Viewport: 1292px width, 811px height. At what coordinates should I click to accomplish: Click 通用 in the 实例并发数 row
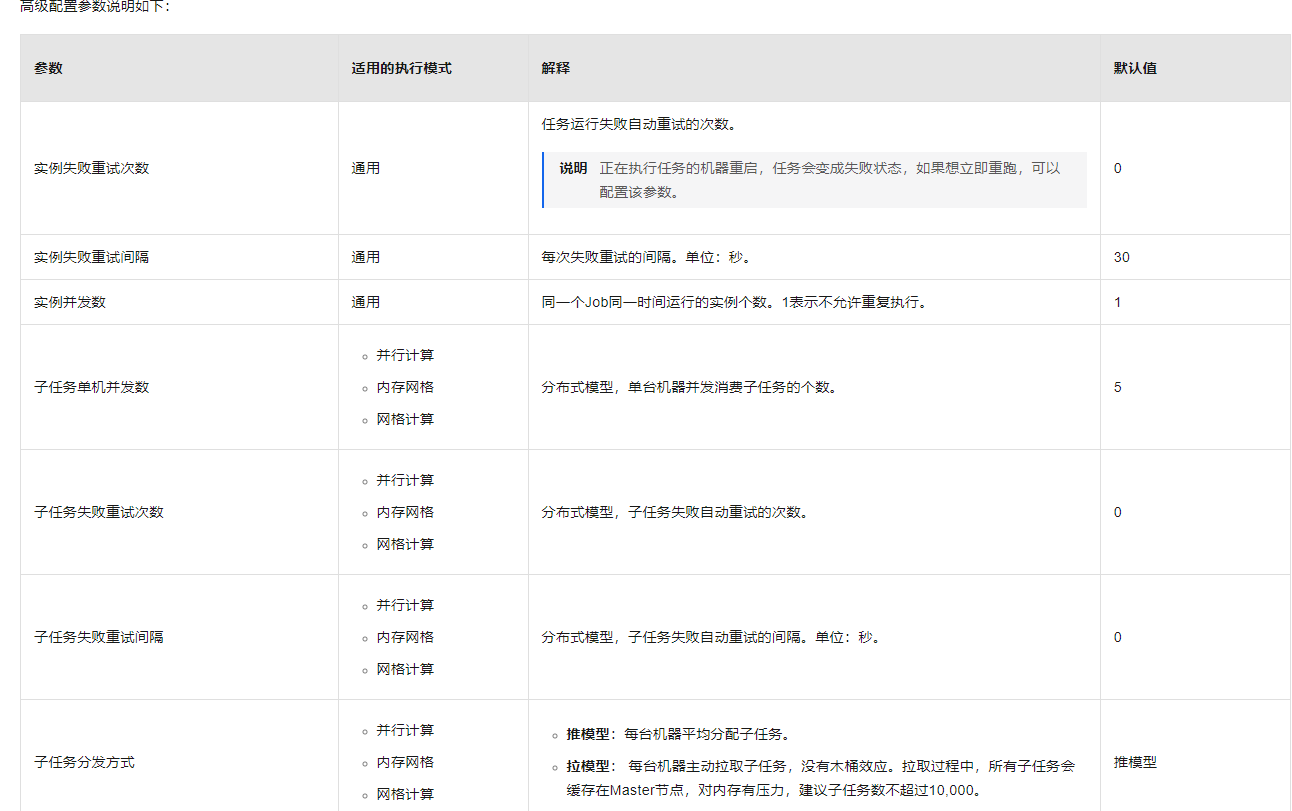coord(366,302)
